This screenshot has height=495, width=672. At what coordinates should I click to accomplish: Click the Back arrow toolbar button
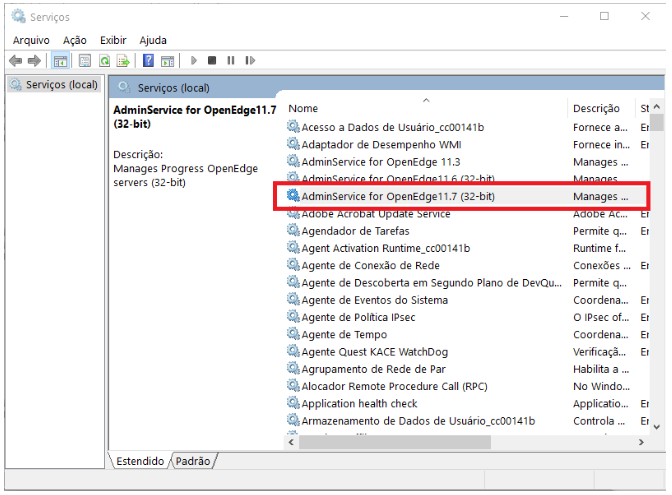(15, 61)
